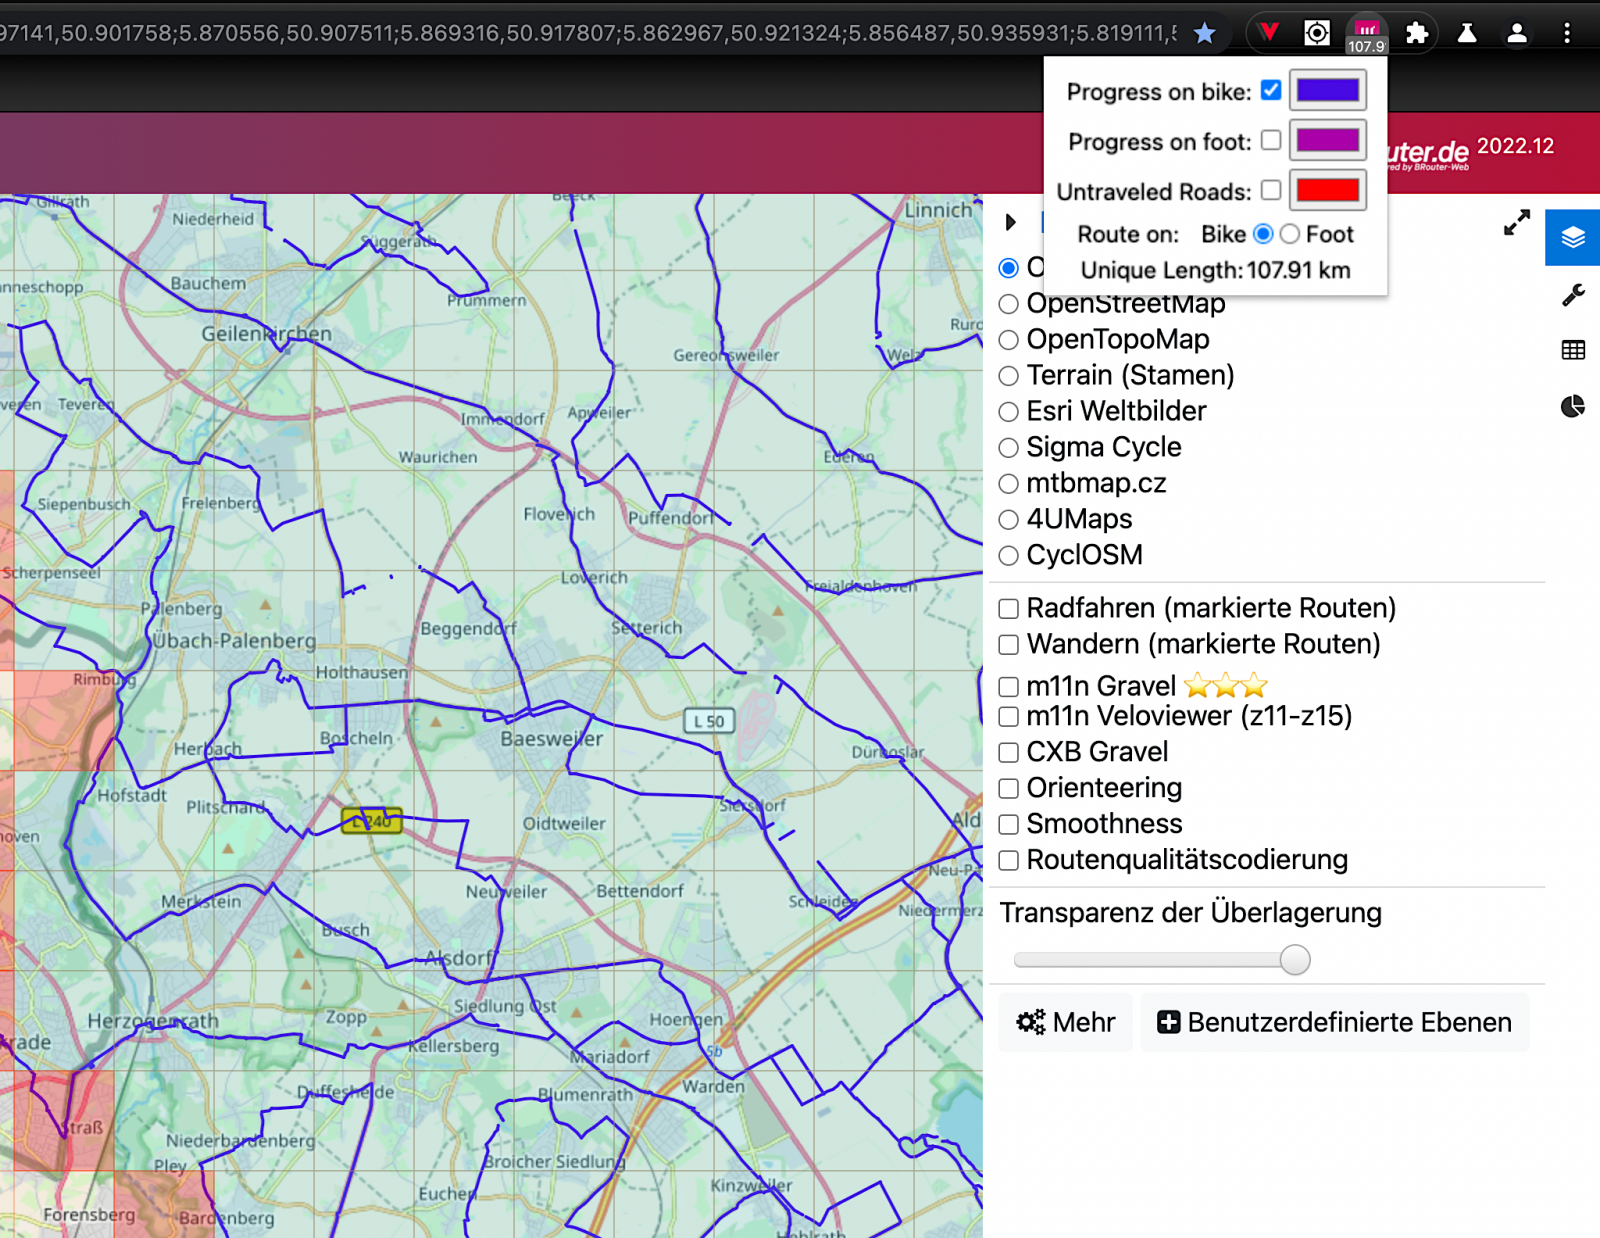The height and width of the screenshot is (1238, 1600).
Task: Open the Vivaldi red V extension
Action: pyautogui.click(x=1269, y=33)
